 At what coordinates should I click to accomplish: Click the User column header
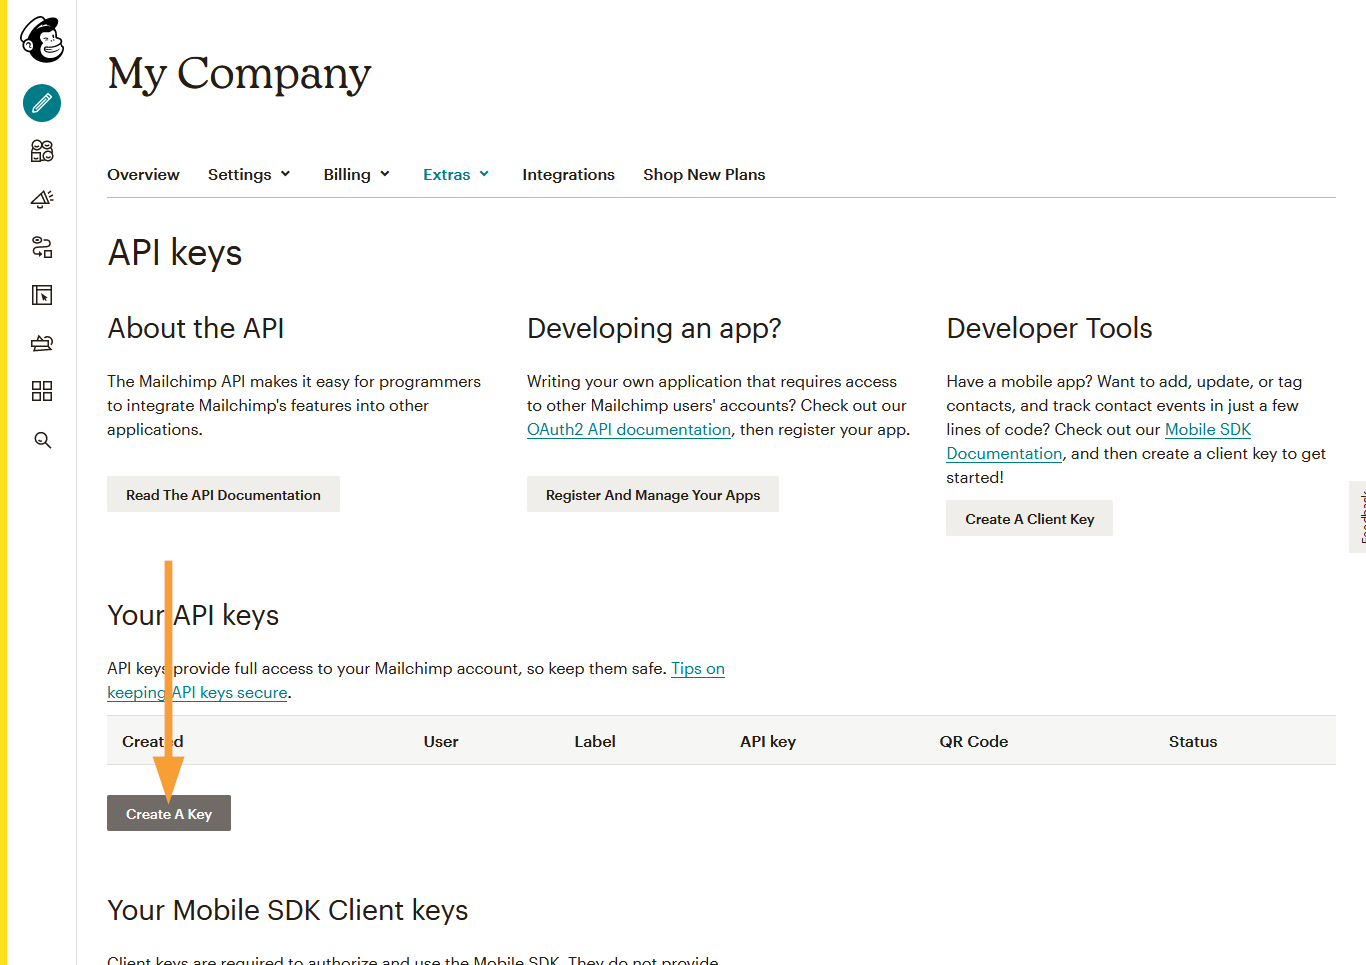[x=441, y=741]
